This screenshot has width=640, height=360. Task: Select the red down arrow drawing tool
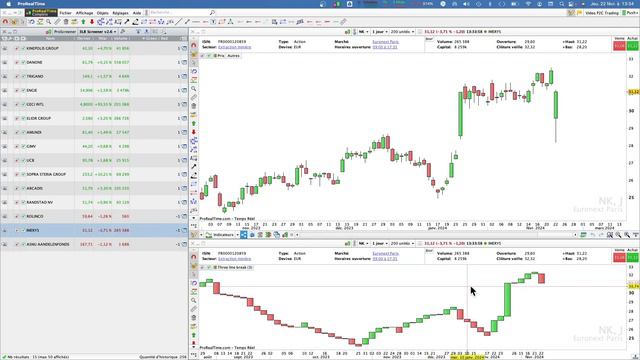[x=92, y=22]
